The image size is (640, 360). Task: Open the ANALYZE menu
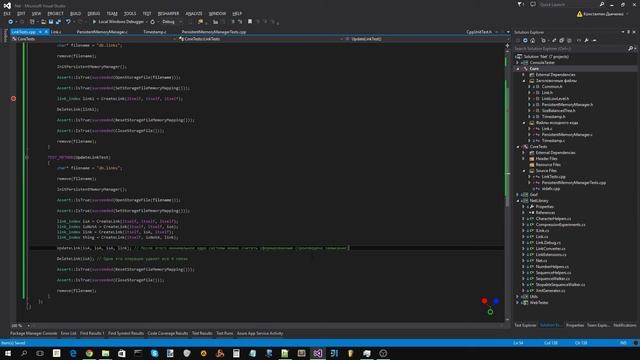(194, 13)
